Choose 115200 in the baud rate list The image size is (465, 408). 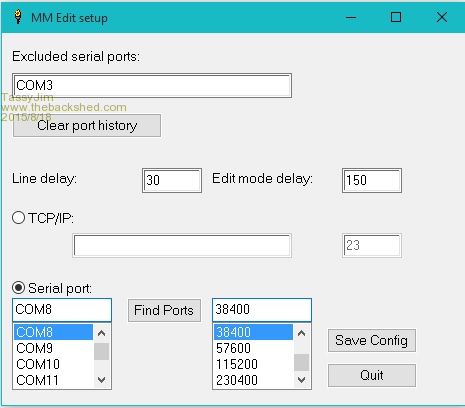253,364
